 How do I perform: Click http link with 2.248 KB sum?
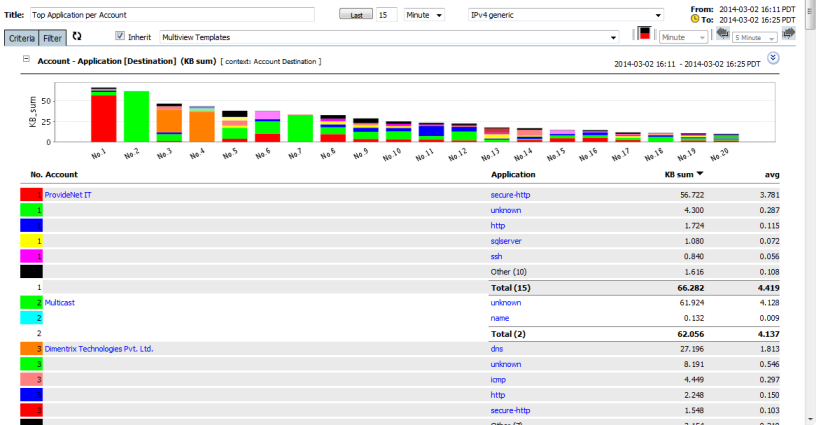[x=498, y=395]
